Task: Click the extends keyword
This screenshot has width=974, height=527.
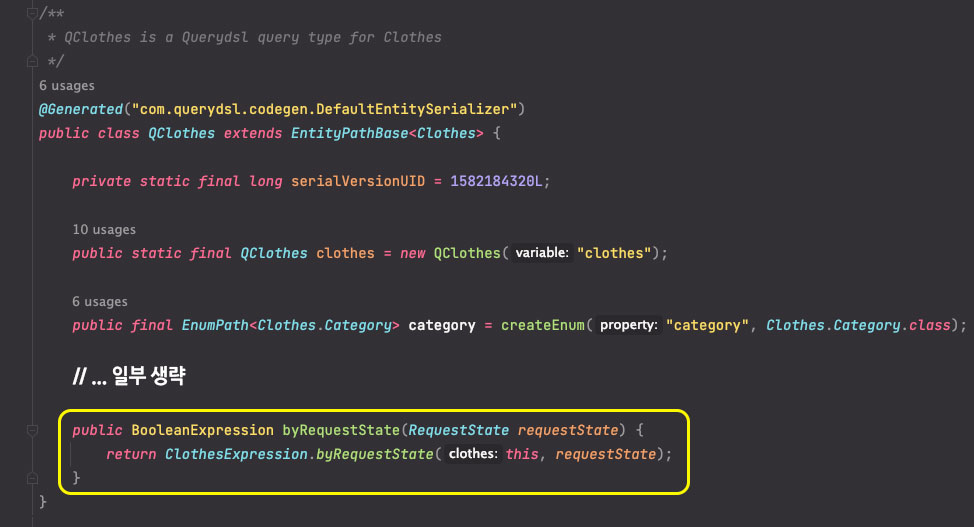Action: coord(253,134)
